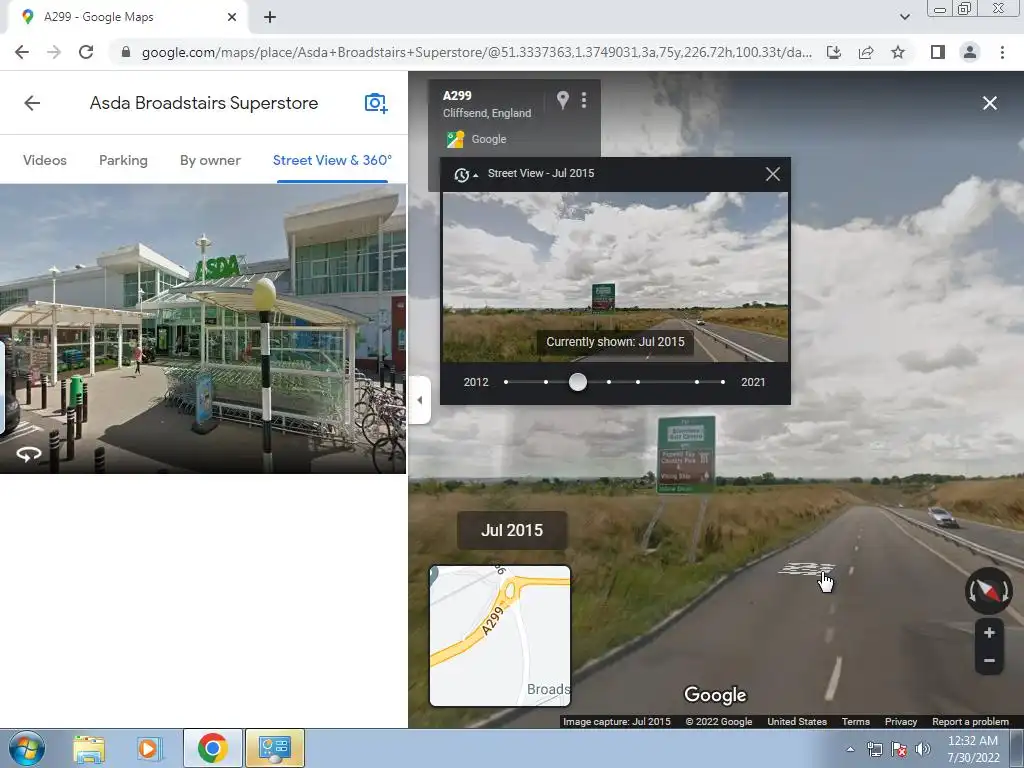This screenshot has height=768, width=1024.
Task: Zoom in with the plus button
Action: pyautogui.click(x=989, y=632)
